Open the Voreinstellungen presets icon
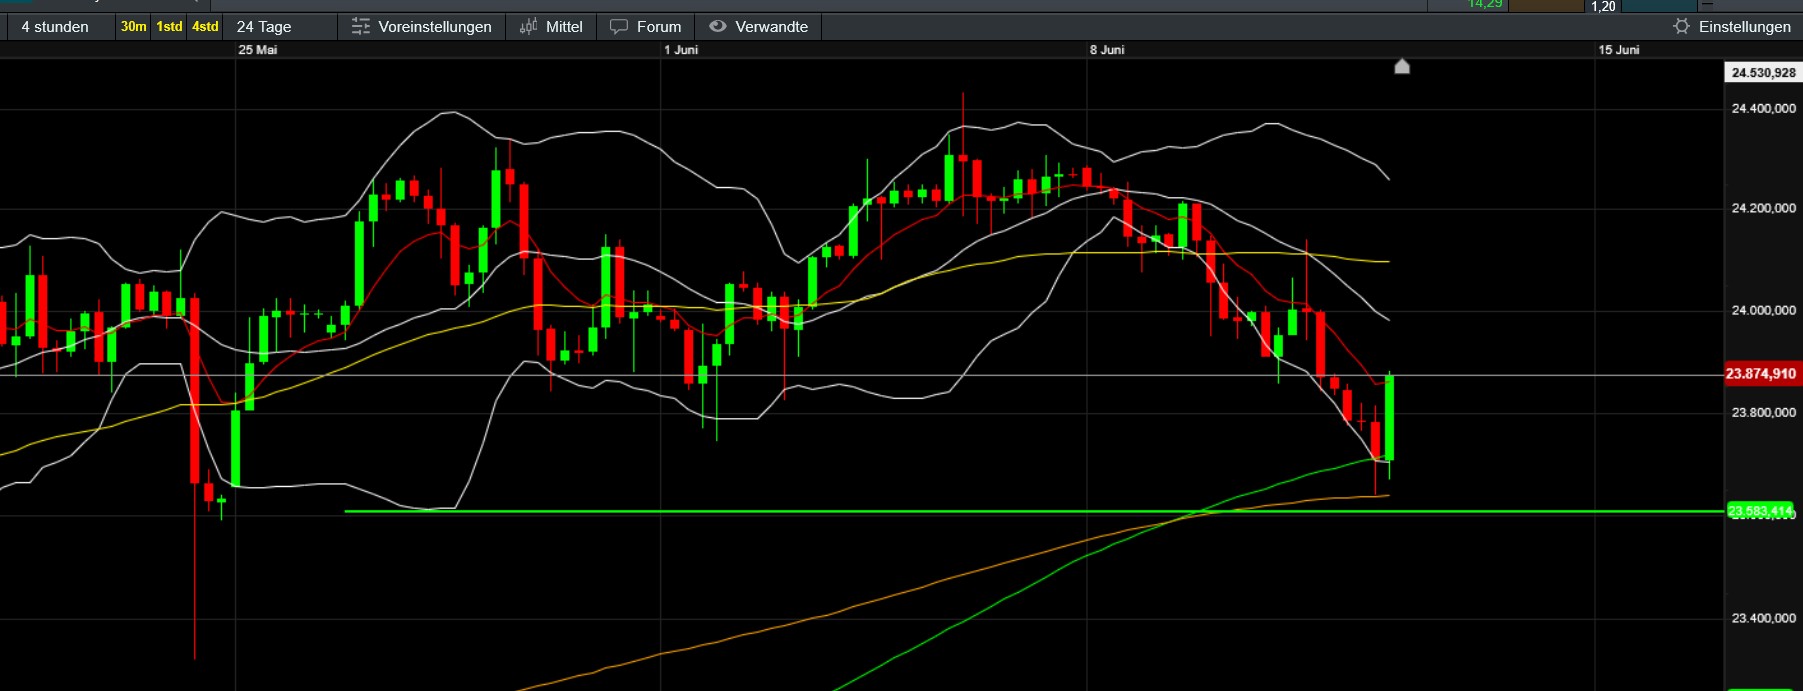The image size is (1803, 691). pos(361,27)
